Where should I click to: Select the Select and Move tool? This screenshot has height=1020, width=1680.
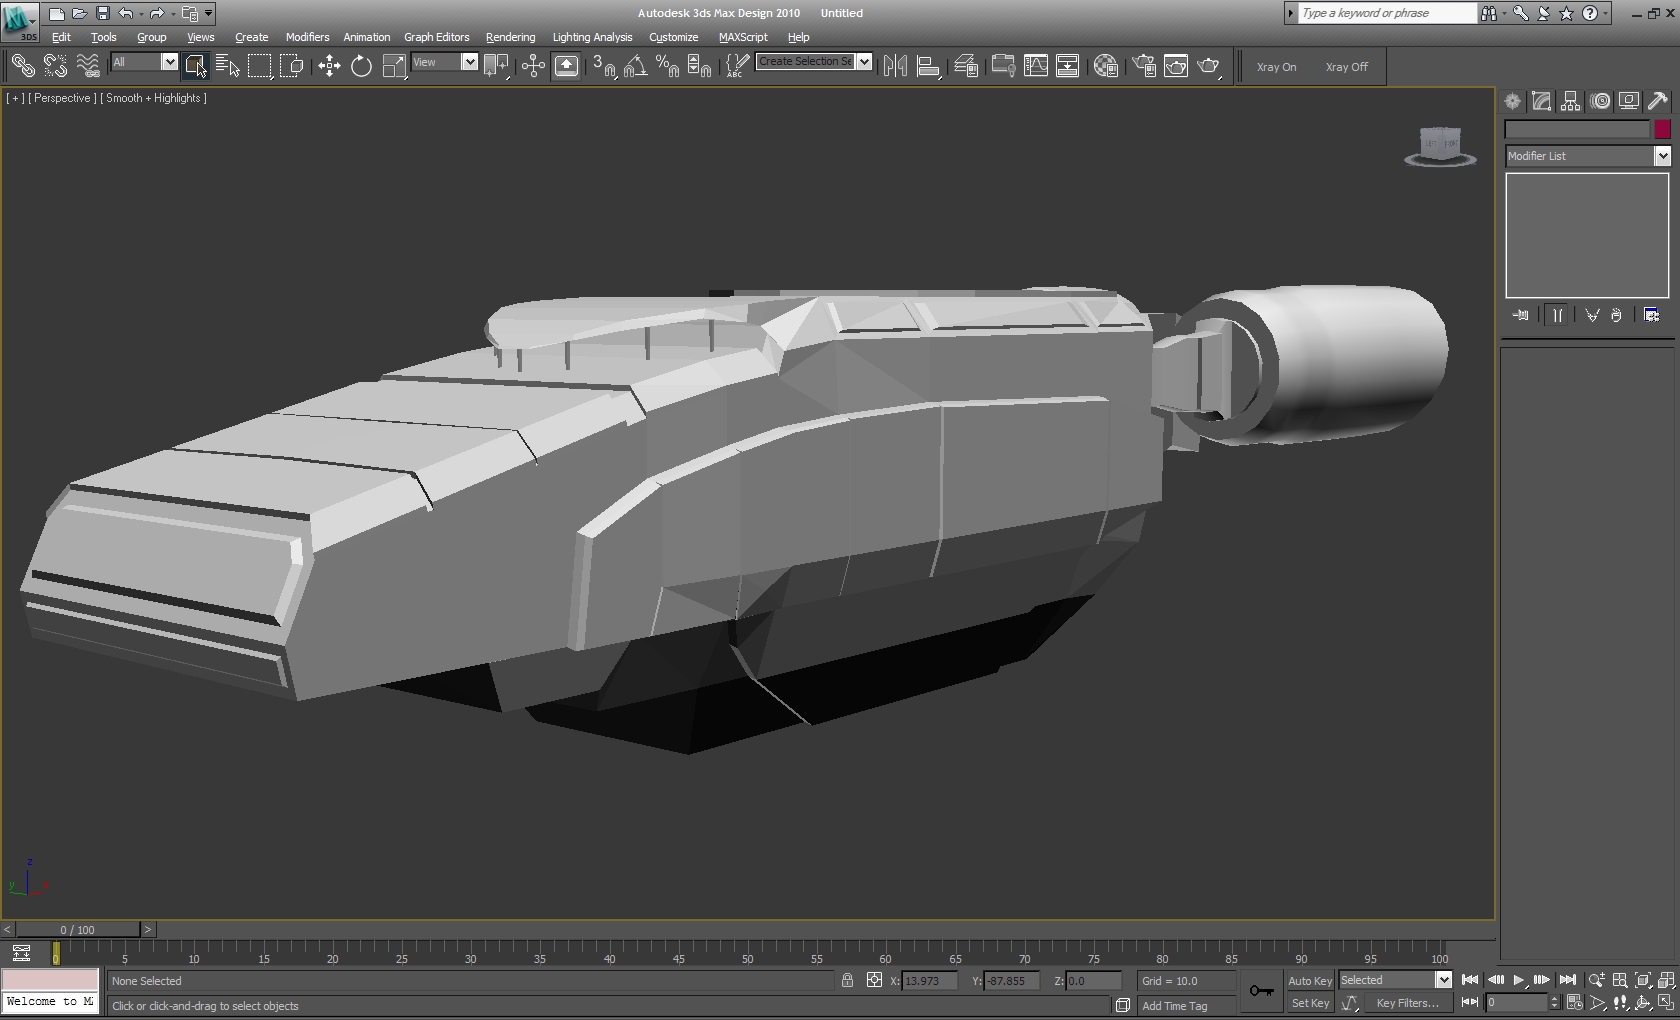[329, 66]
